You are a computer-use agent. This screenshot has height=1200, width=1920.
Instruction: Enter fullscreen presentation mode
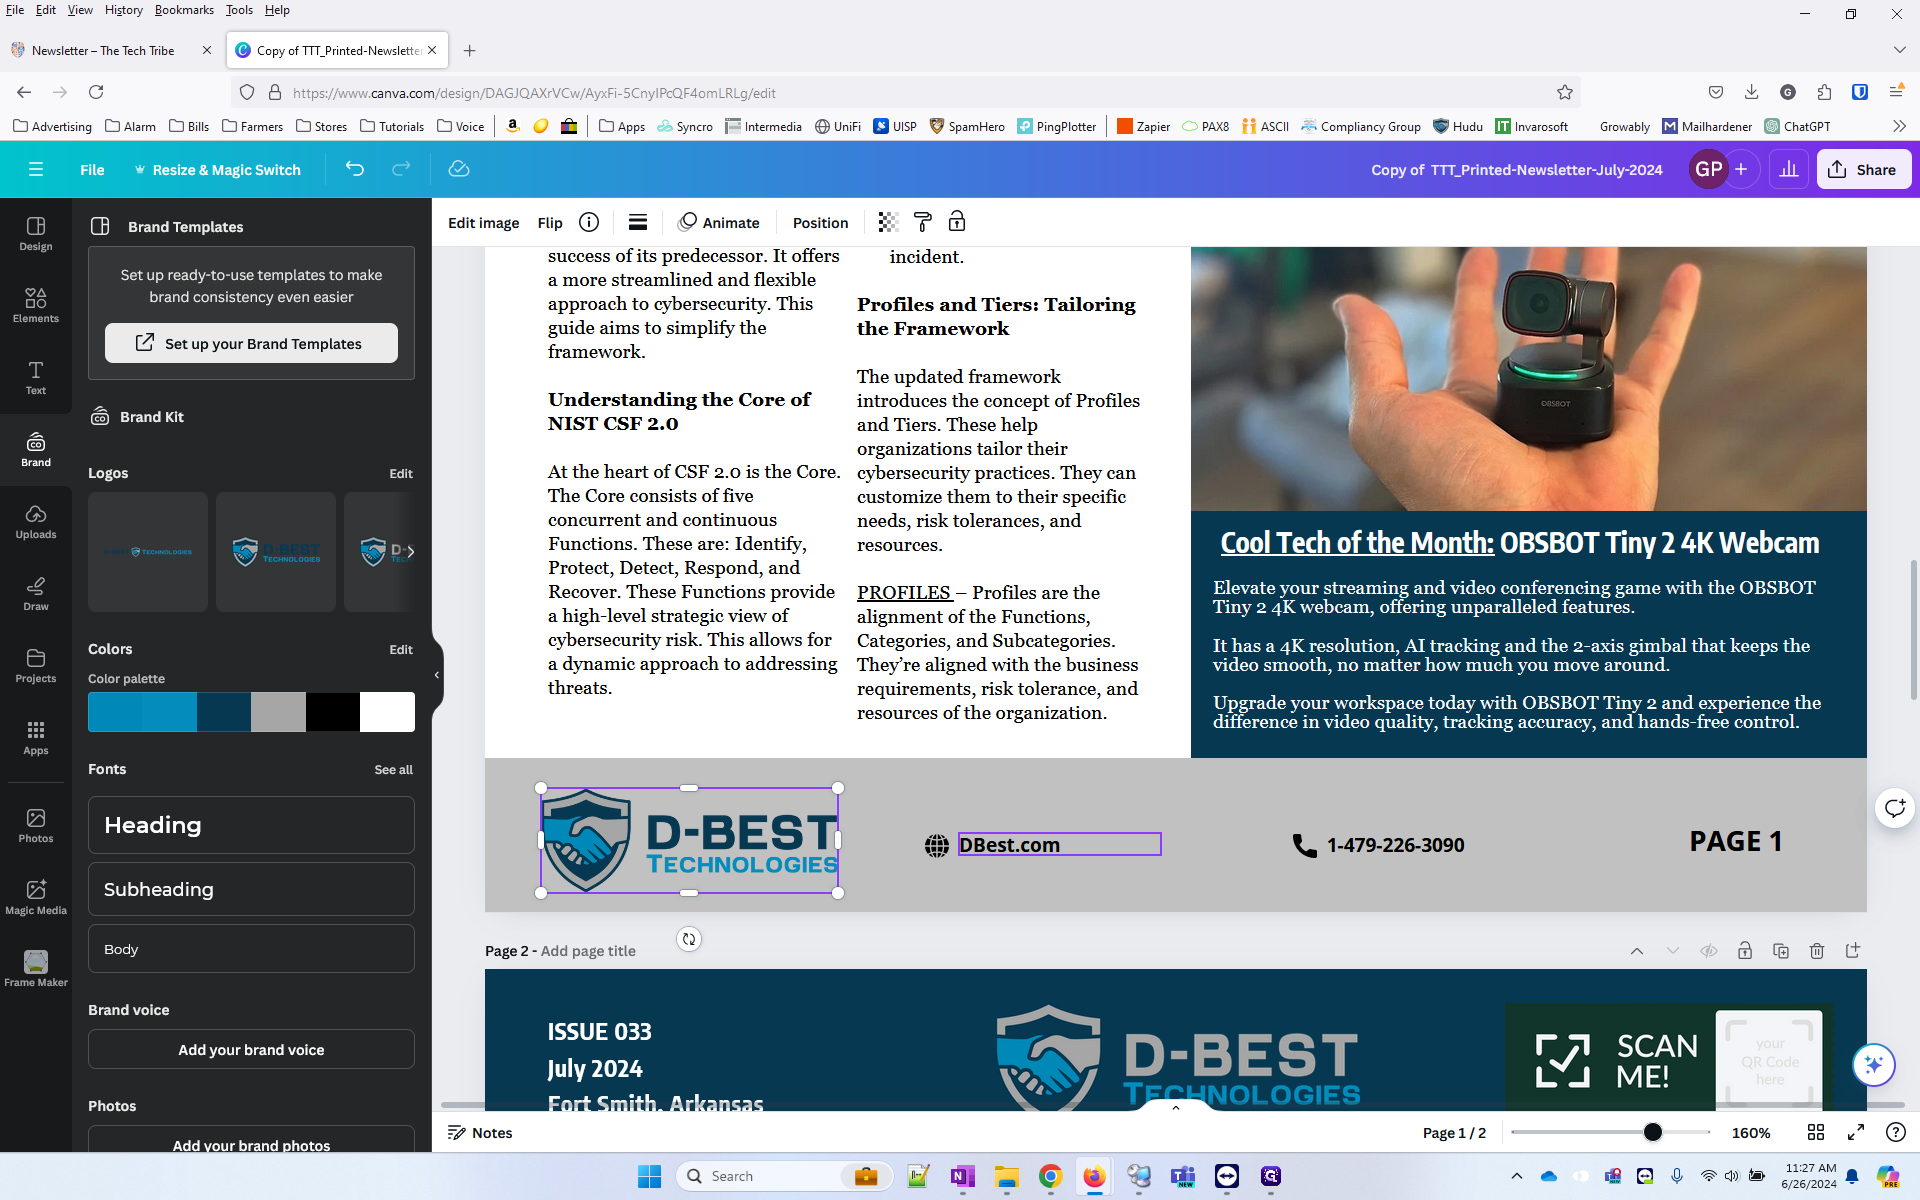[x=1856, y=1132]
